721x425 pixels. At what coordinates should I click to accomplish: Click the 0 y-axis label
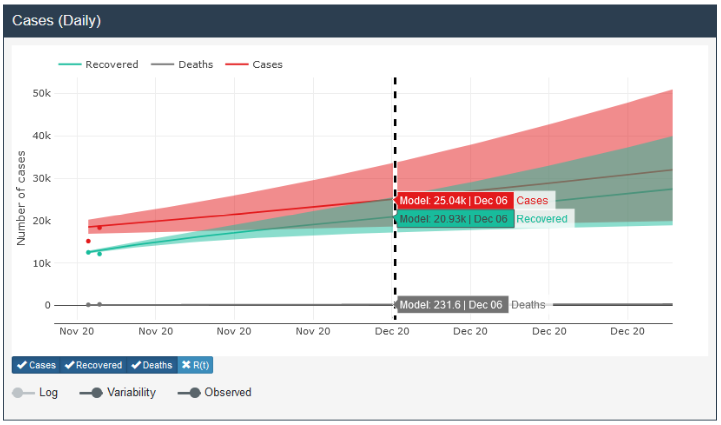click(47, 305)
